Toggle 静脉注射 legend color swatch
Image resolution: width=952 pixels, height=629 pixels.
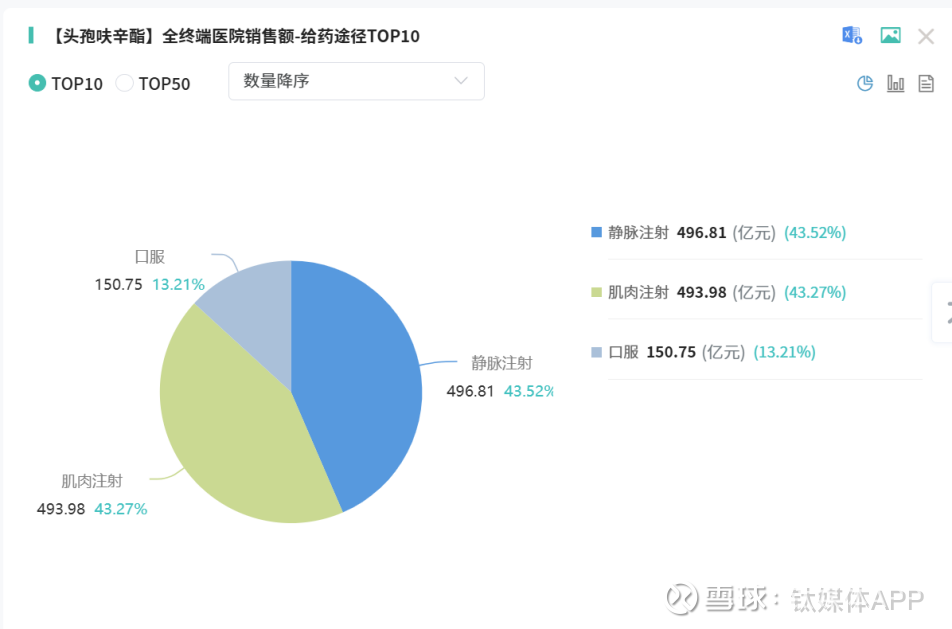[x=596, y=232]
